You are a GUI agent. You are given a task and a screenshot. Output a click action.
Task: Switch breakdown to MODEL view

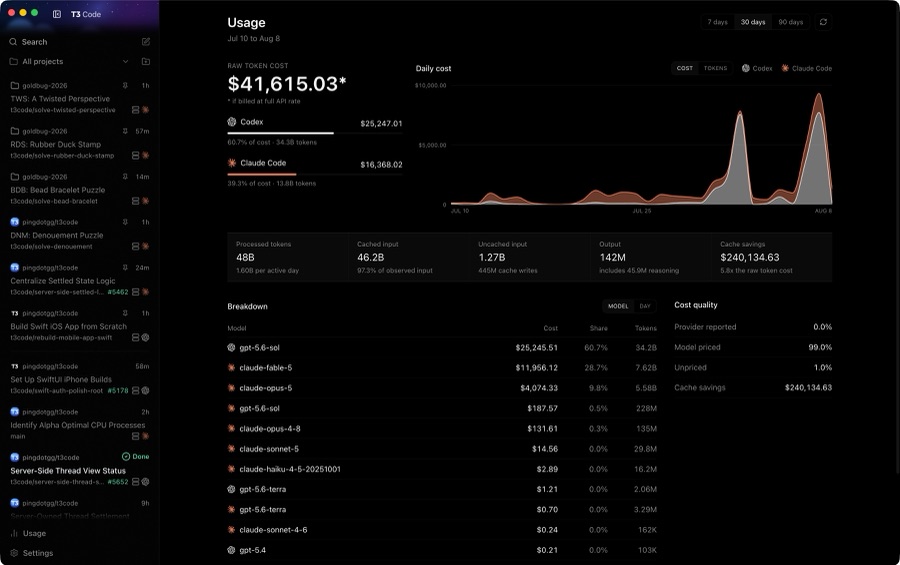tap(618, 306)
